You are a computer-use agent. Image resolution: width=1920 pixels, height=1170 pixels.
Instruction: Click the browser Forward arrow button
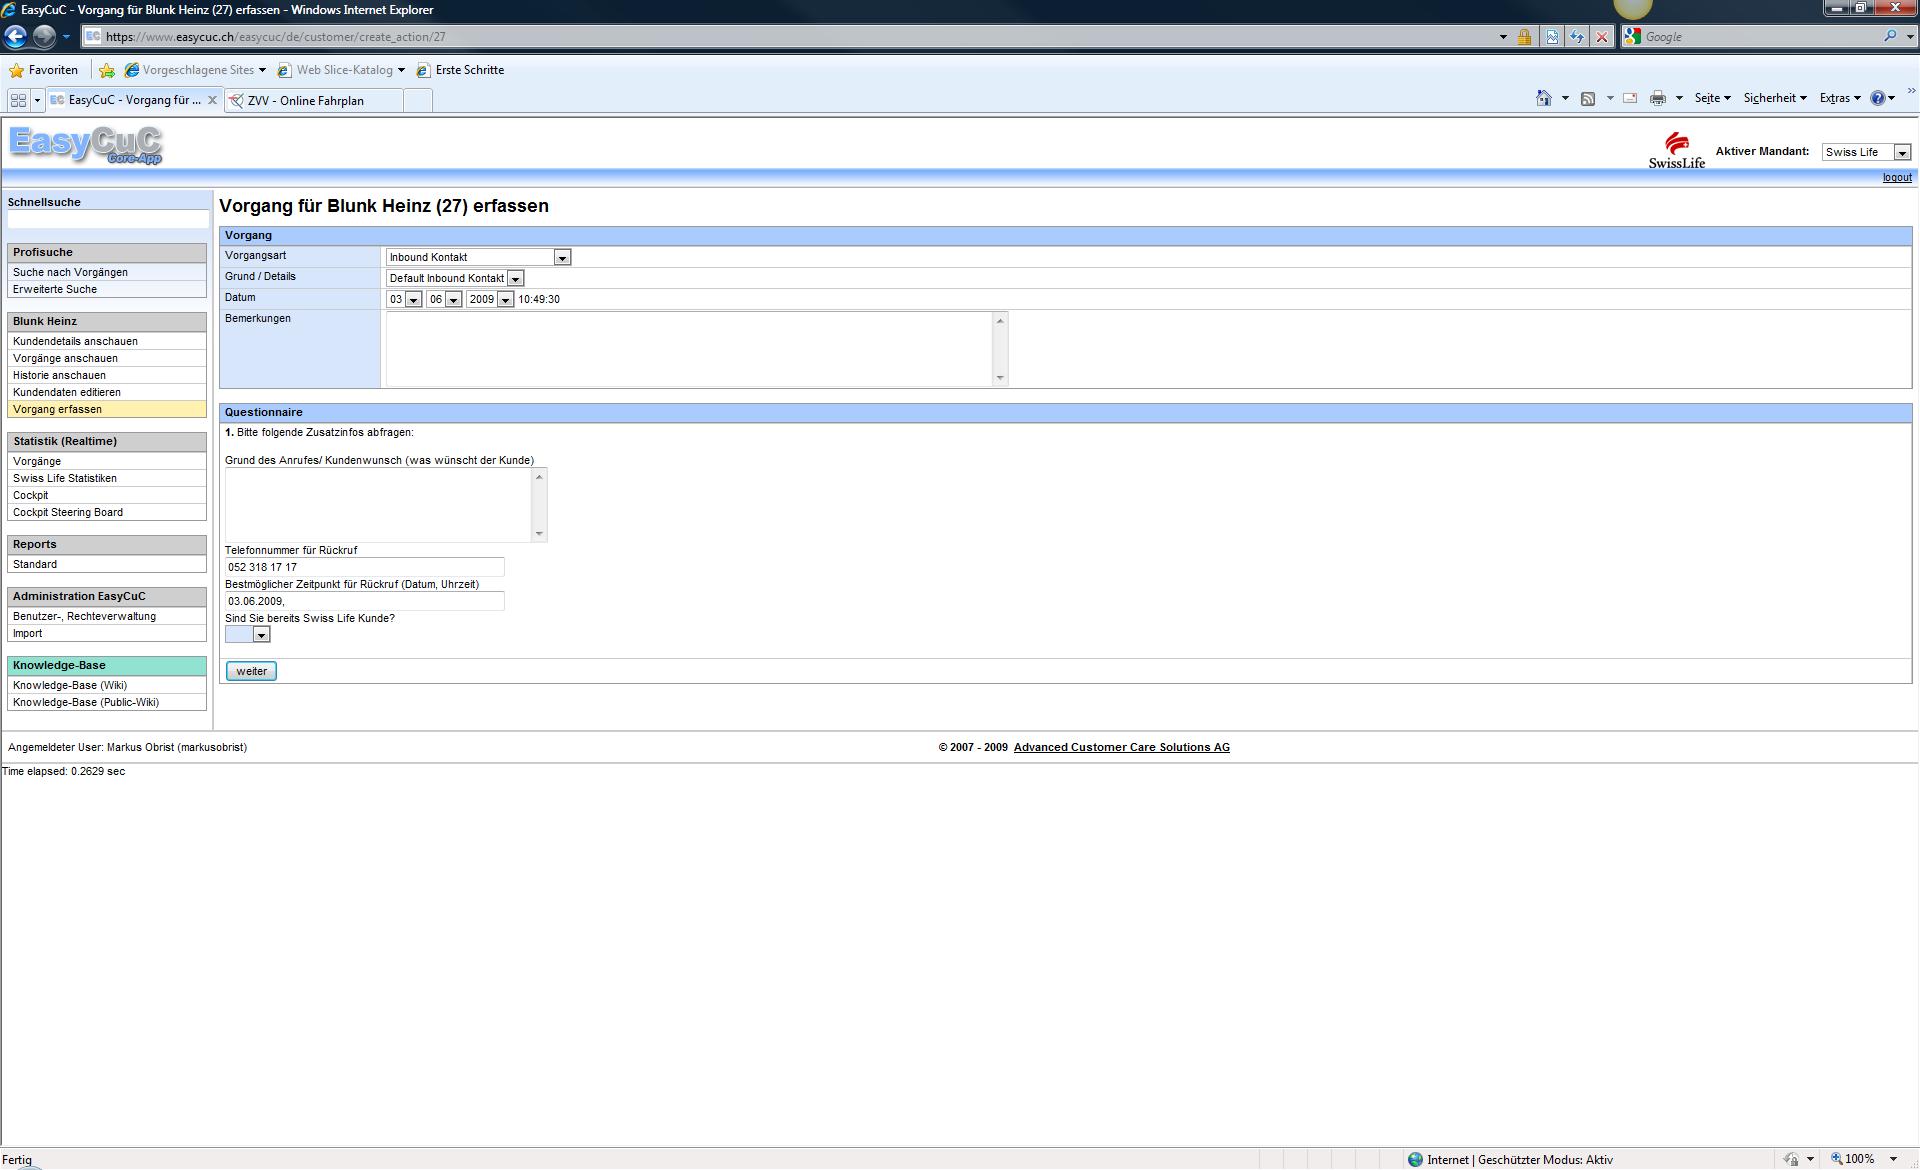44,37
